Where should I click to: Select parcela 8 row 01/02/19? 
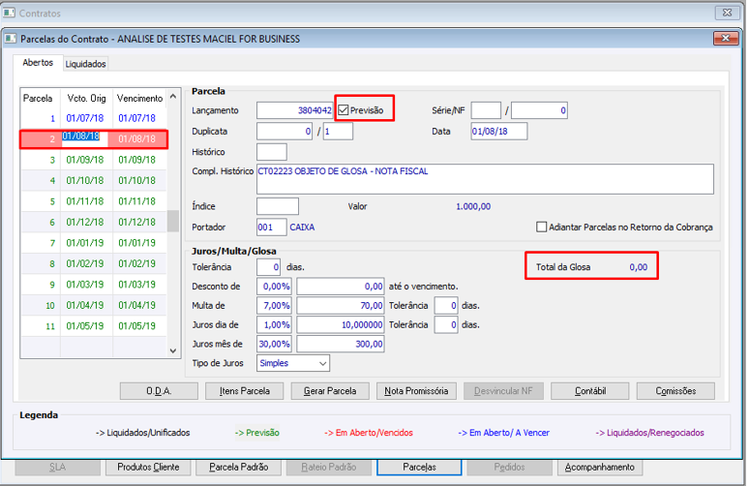(x=94, y=264)
